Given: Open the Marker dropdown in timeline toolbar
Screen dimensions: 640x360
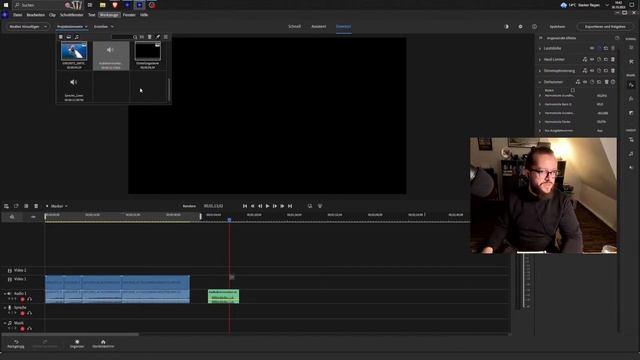Looking at the screenshot, I should tap(57, 206).
